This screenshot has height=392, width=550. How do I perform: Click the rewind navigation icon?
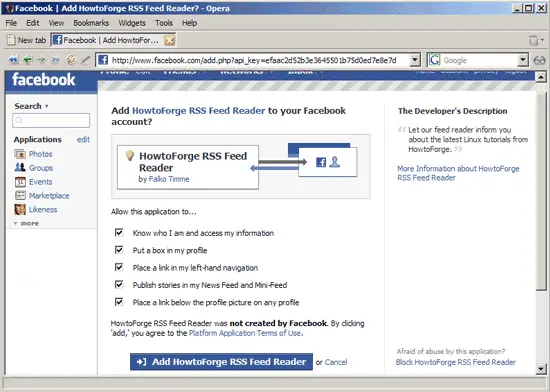(13, 60)
